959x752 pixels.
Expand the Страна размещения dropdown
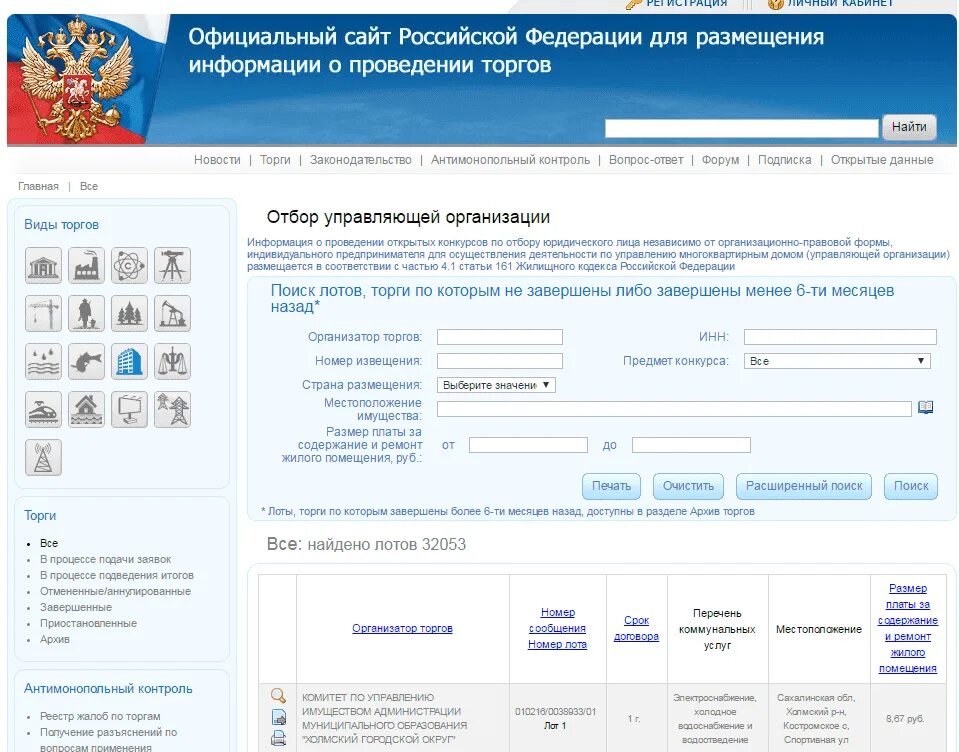point(497,384)
